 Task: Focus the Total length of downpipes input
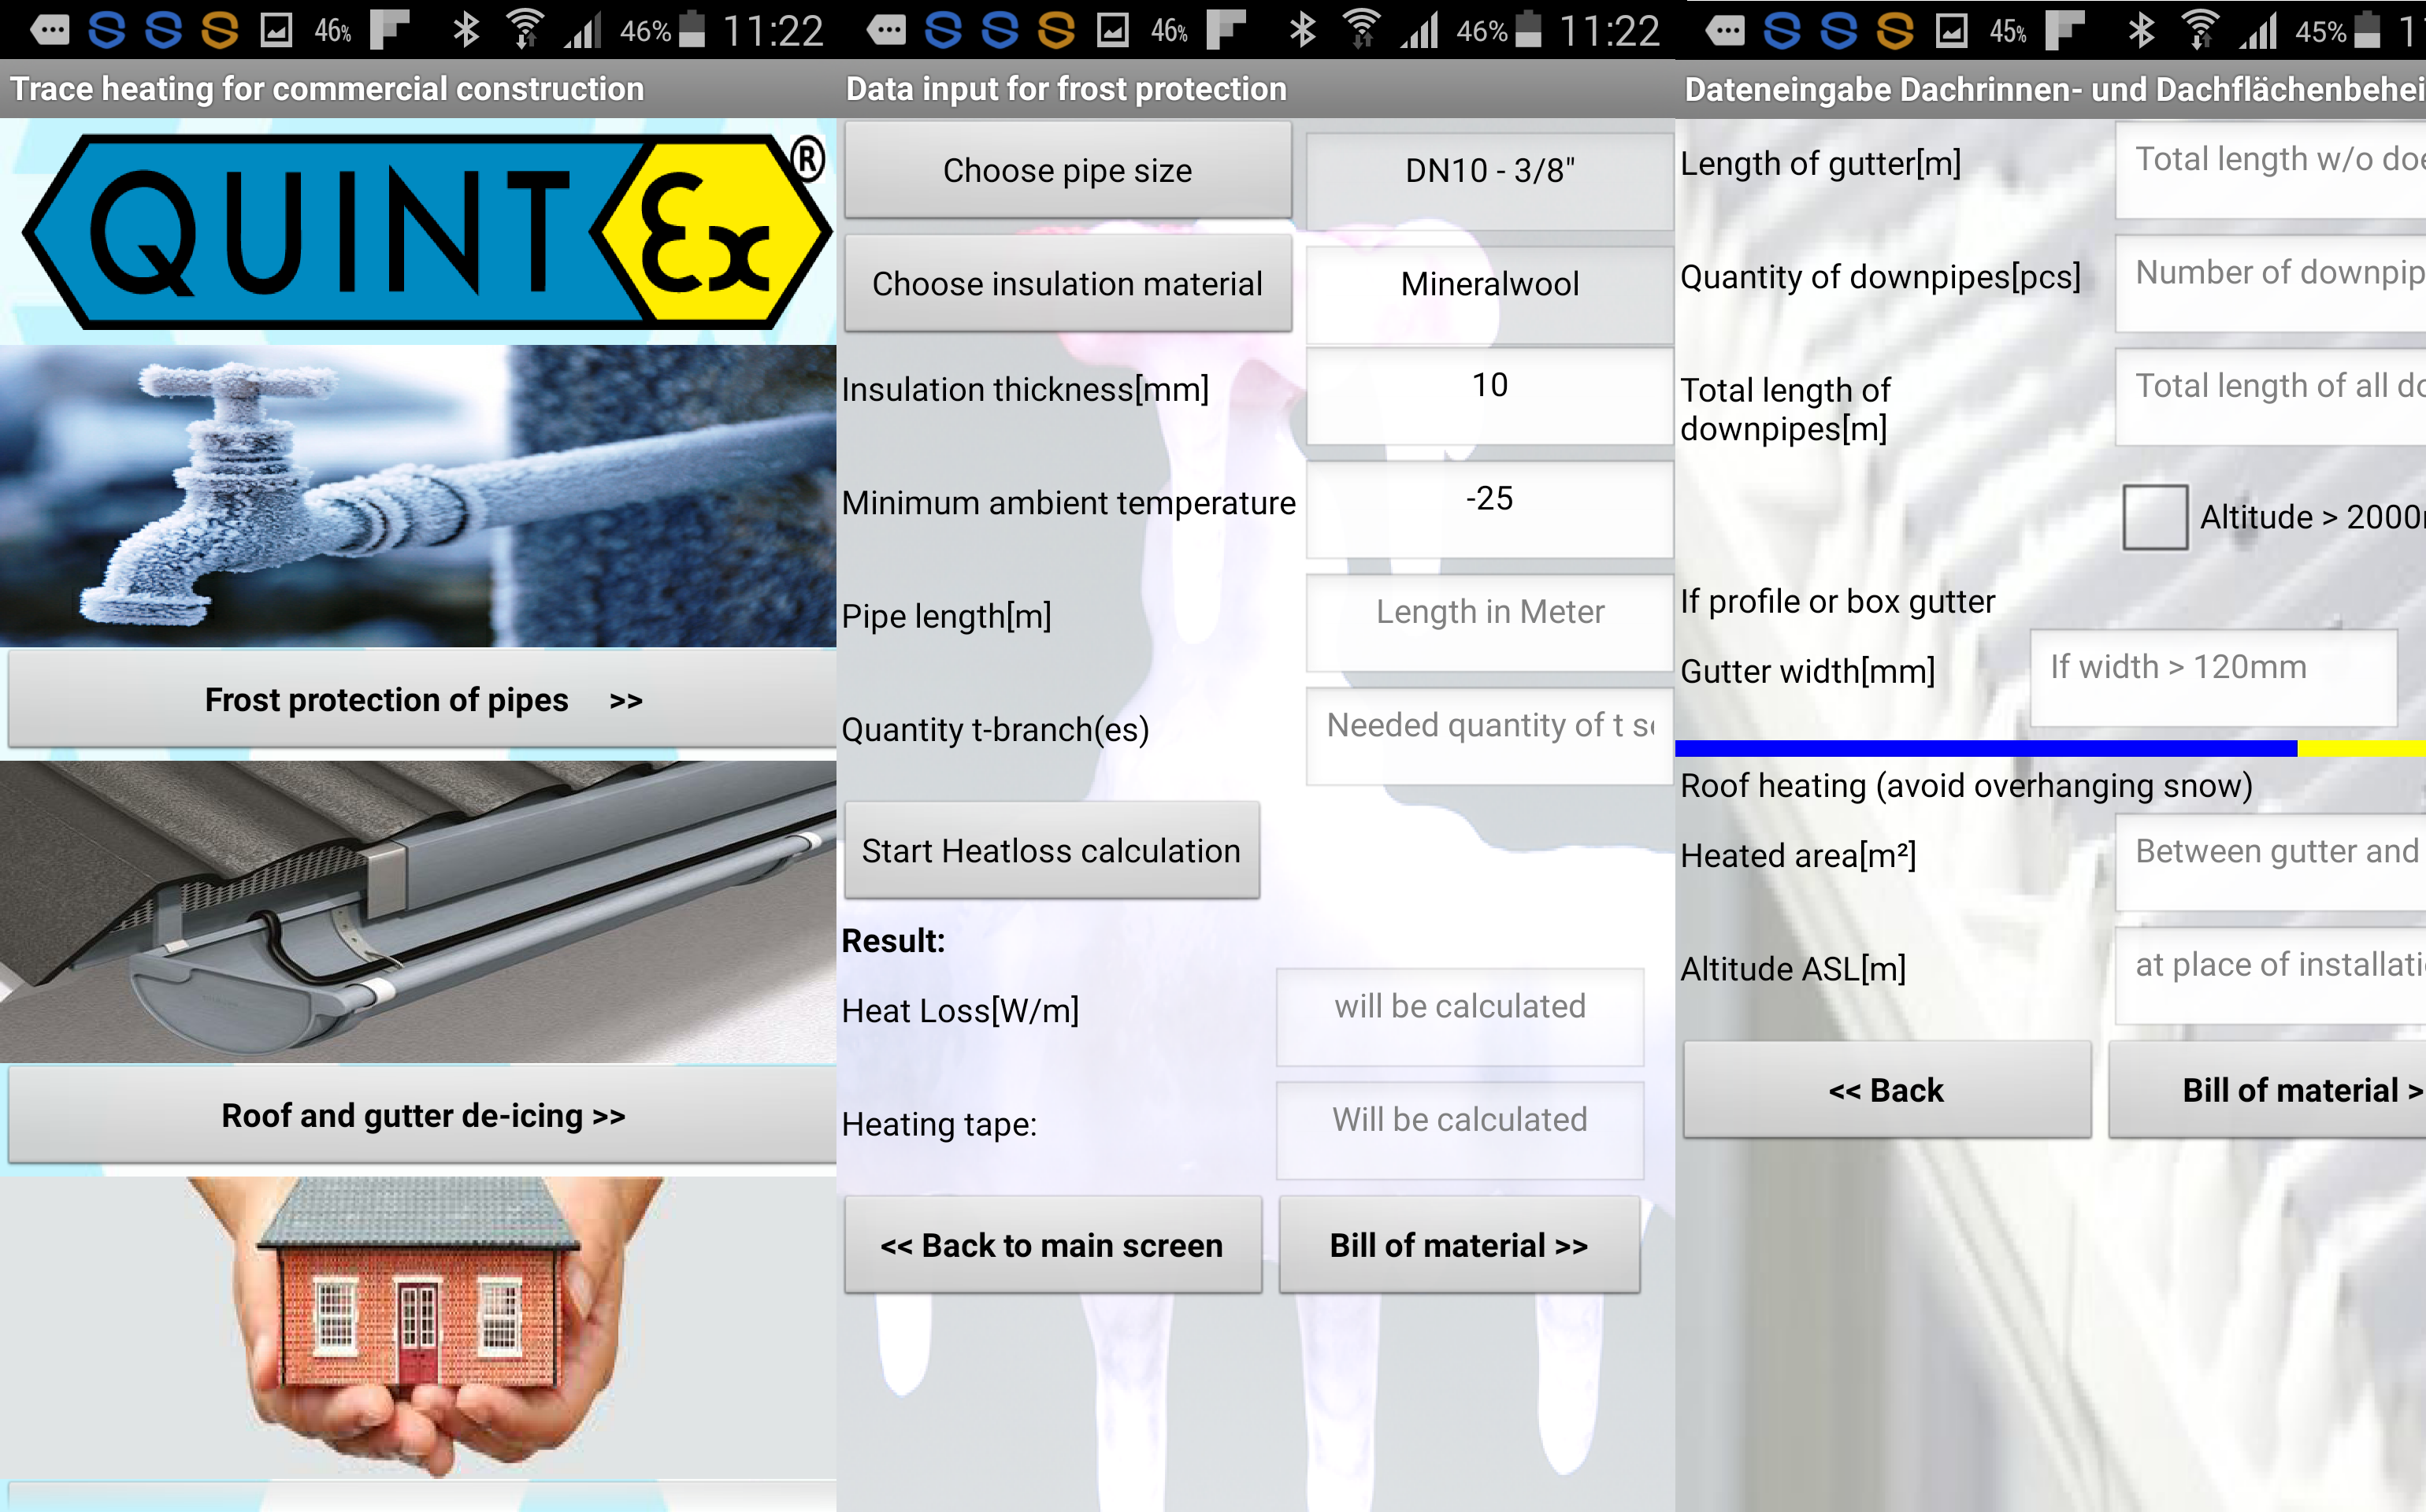pos(2270,396)
